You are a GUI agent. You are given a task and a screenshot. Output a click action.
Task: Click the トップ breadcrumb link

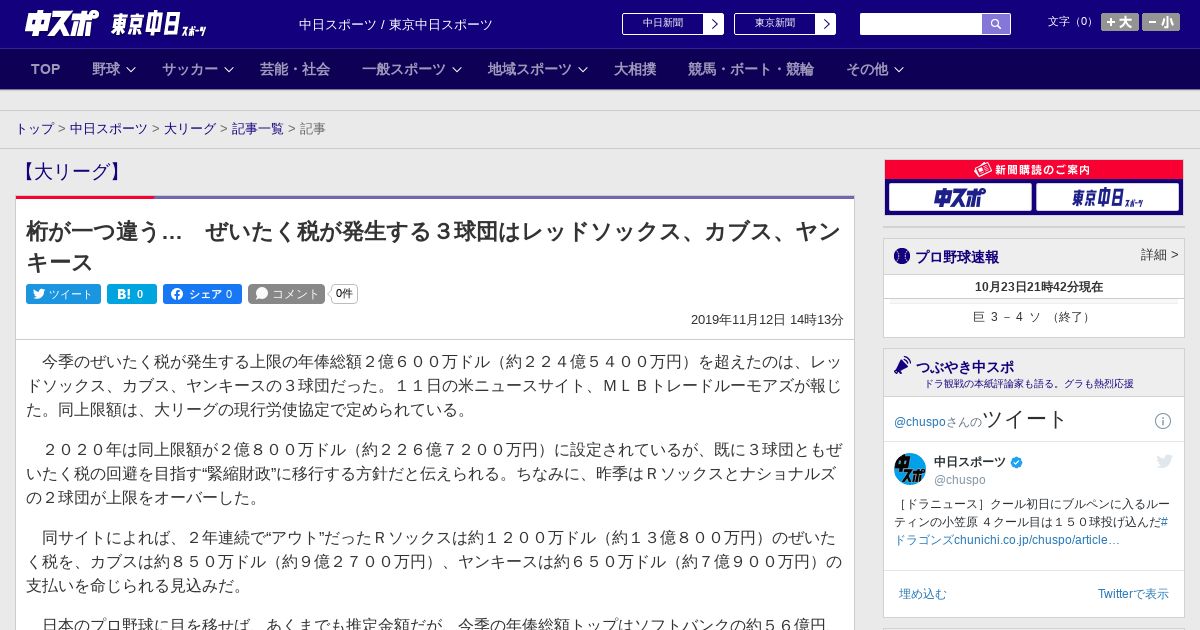tap(35, 129)
